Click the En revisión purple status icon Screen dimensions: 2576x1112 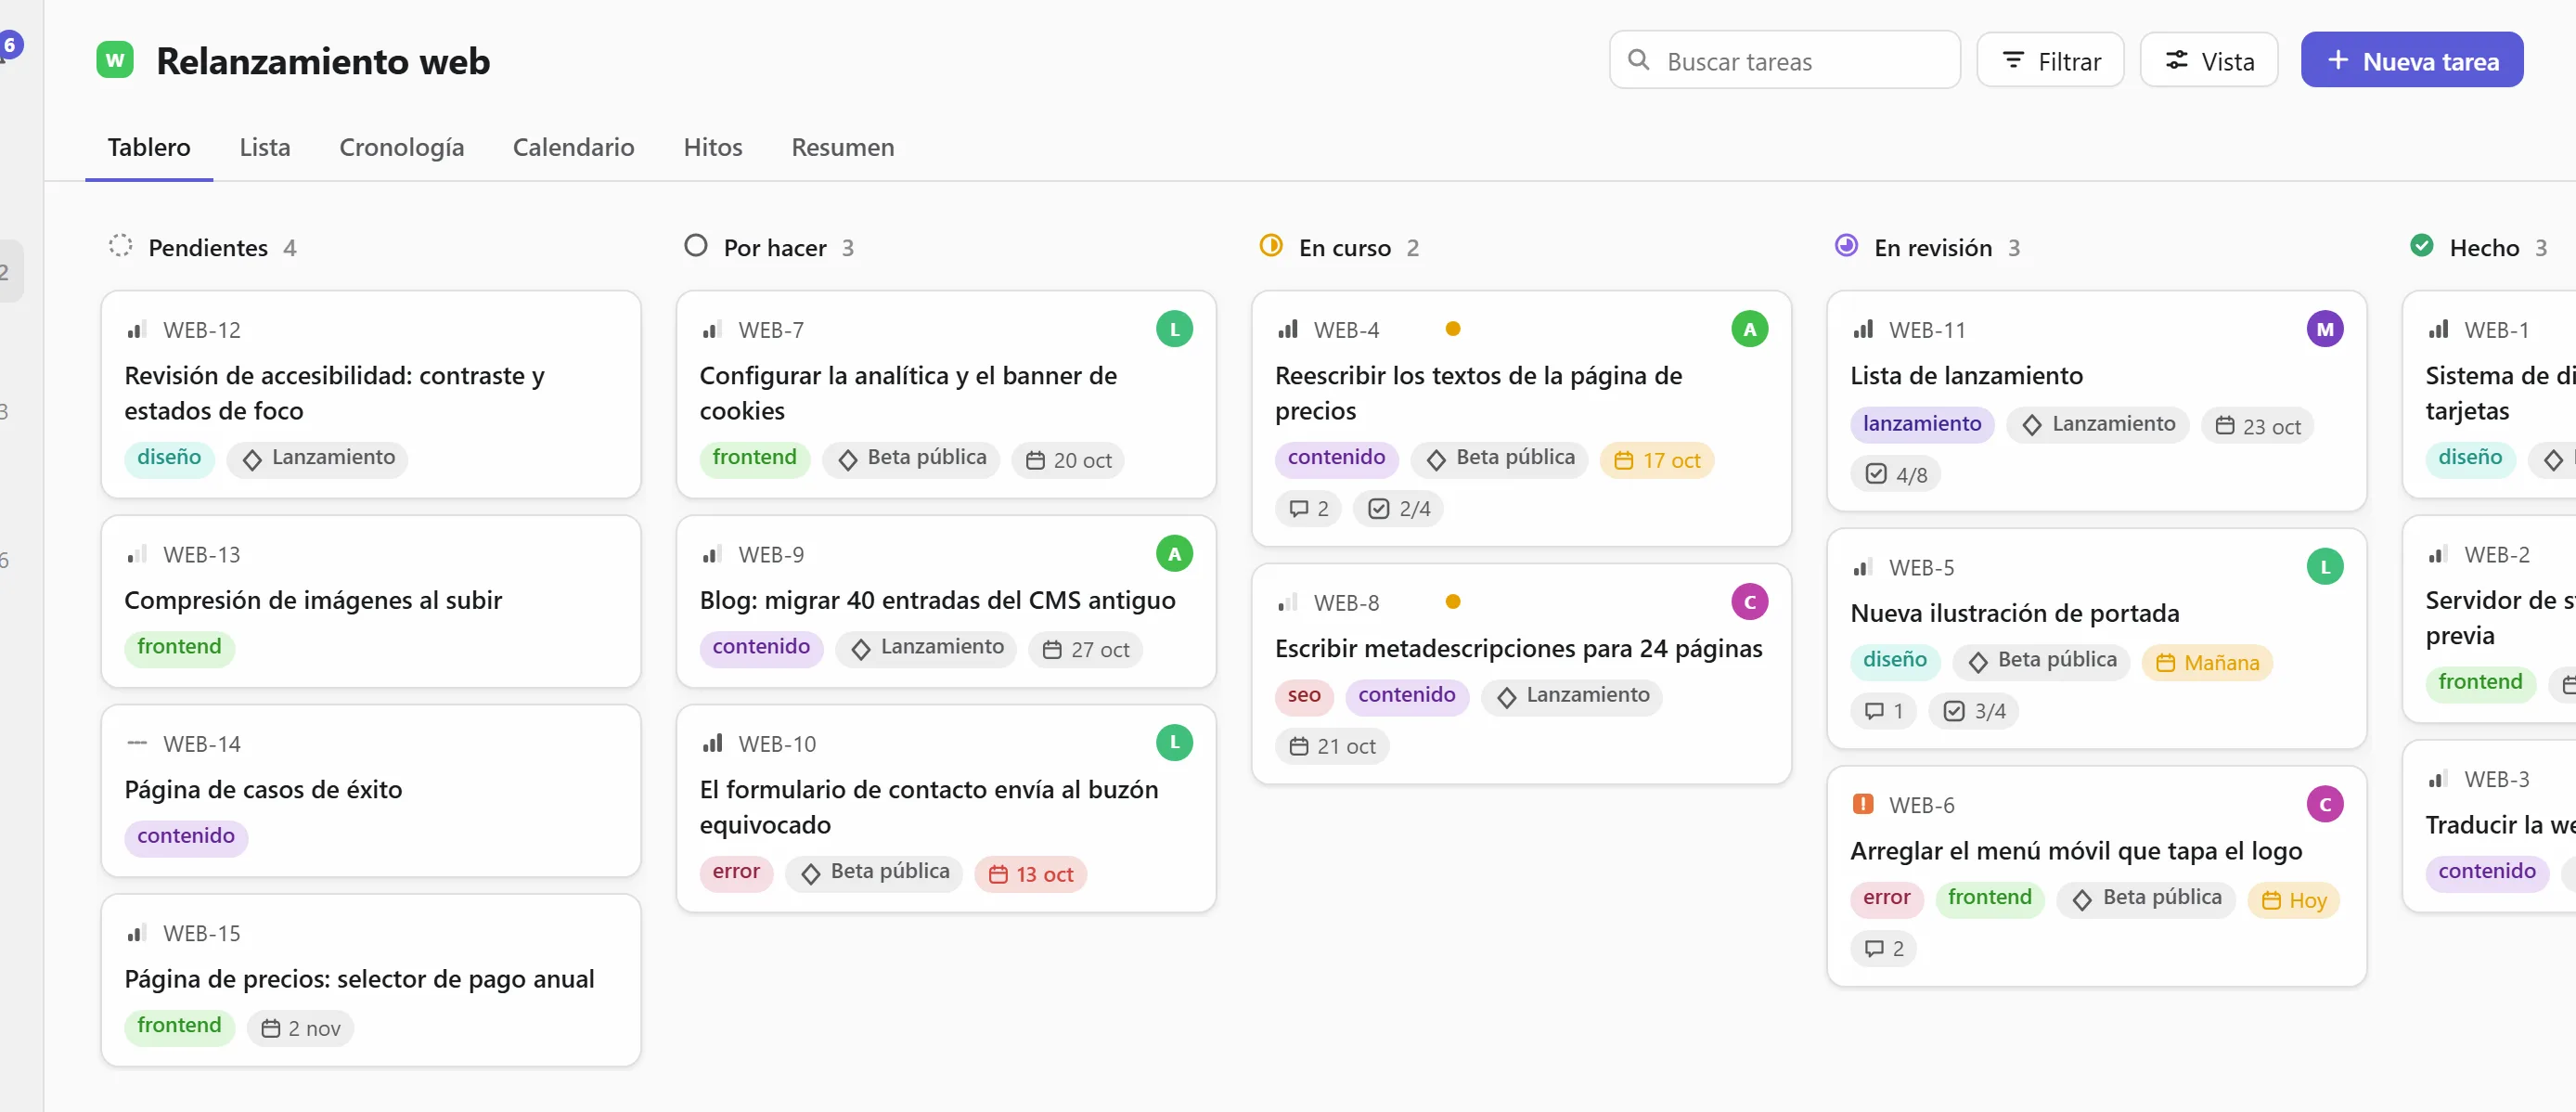1846,246
